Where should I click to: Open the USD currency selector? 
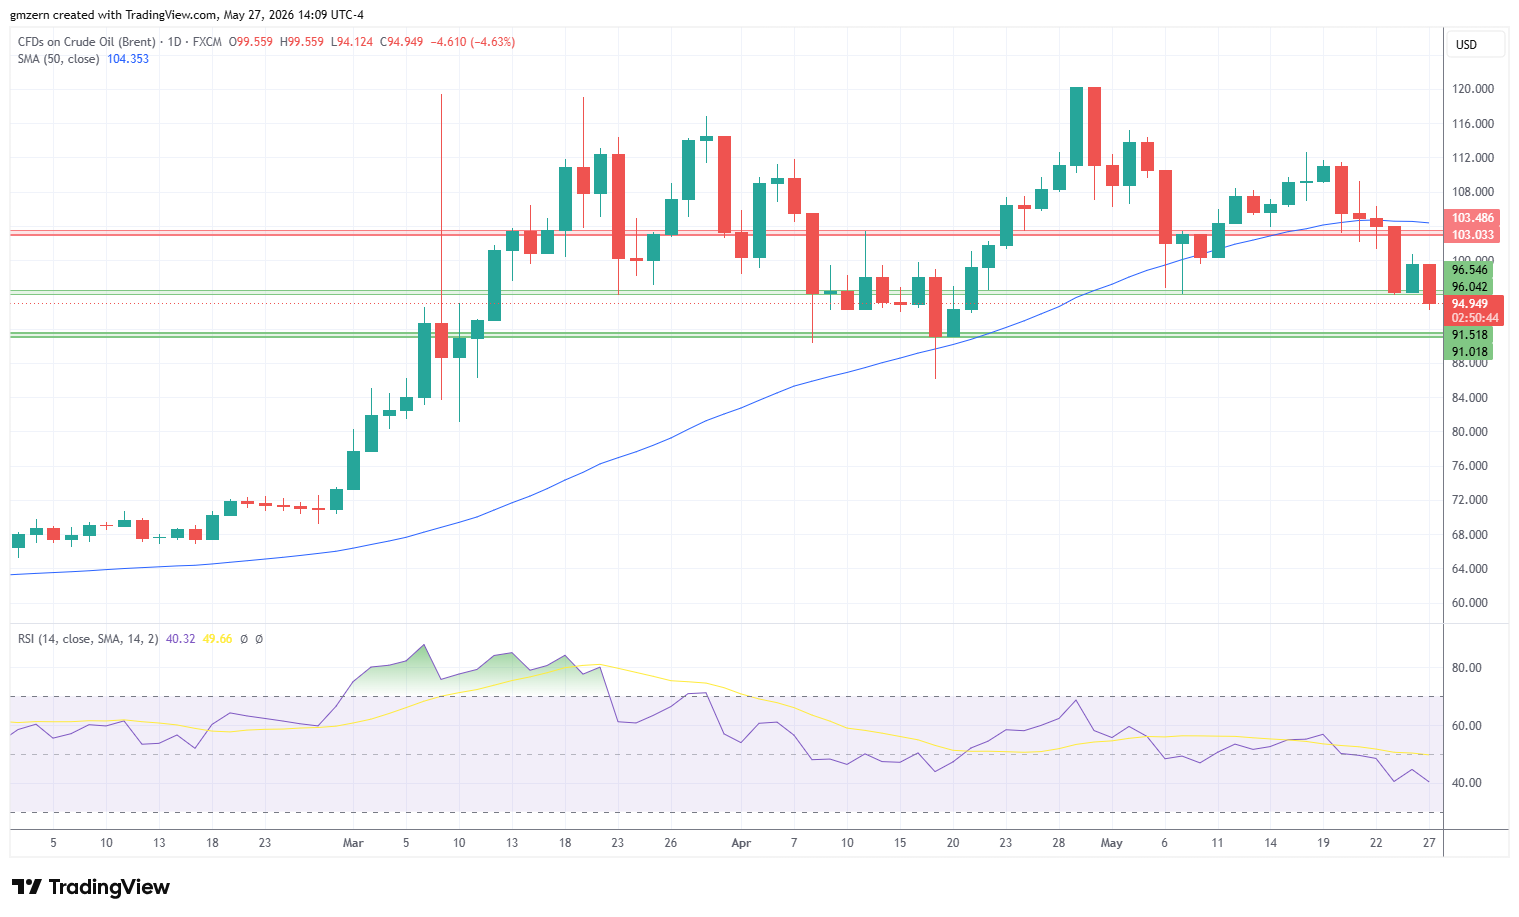click(1475, 45)
